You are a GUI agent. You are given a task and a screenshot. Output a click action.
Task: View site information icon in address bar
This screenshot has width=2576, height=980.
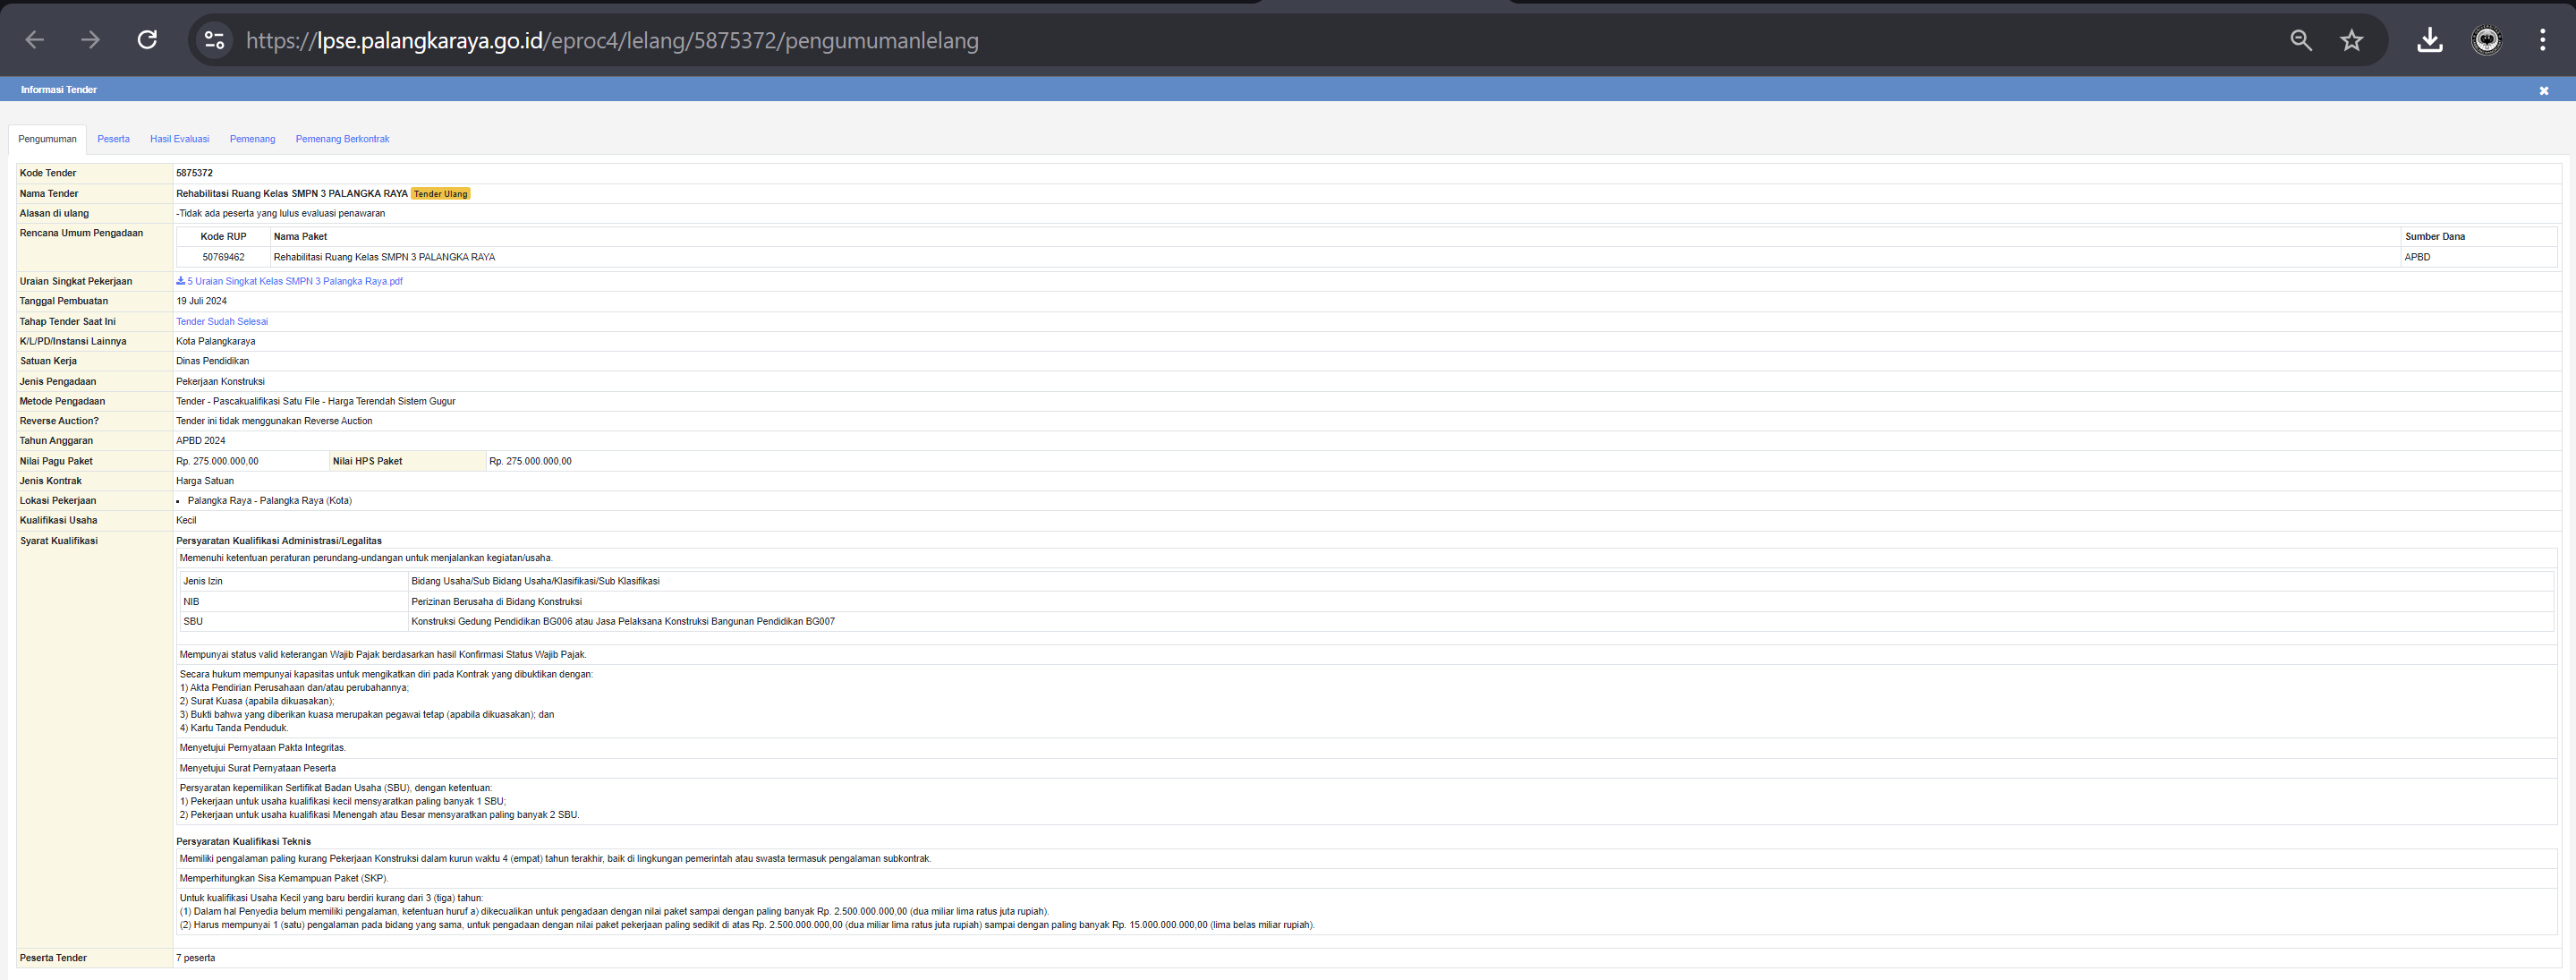click(x=214, y=40)
